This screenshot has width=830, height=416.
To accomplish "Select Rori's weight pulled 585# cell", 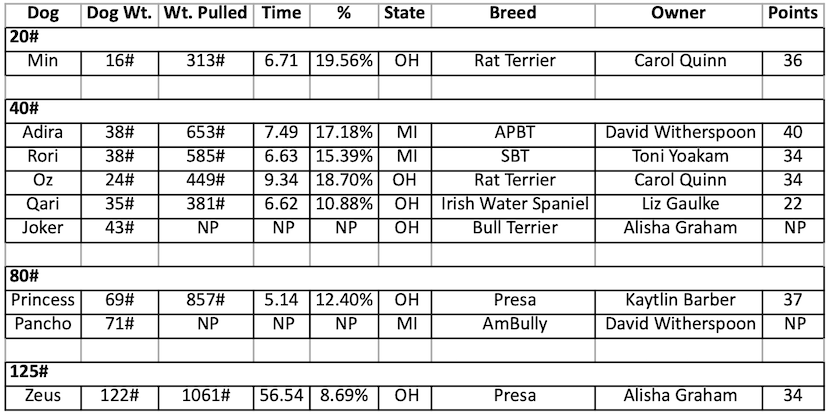I will 205,156.
